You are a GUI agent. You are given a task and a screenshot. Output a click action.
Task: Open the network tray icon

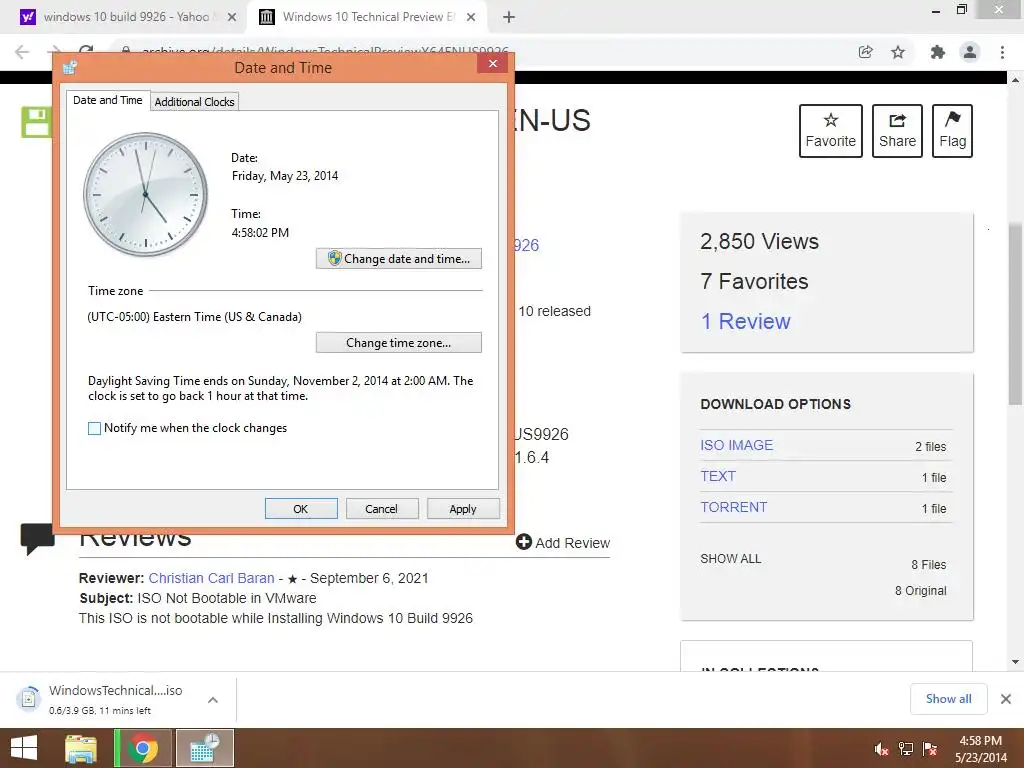(x=906, y=750)
